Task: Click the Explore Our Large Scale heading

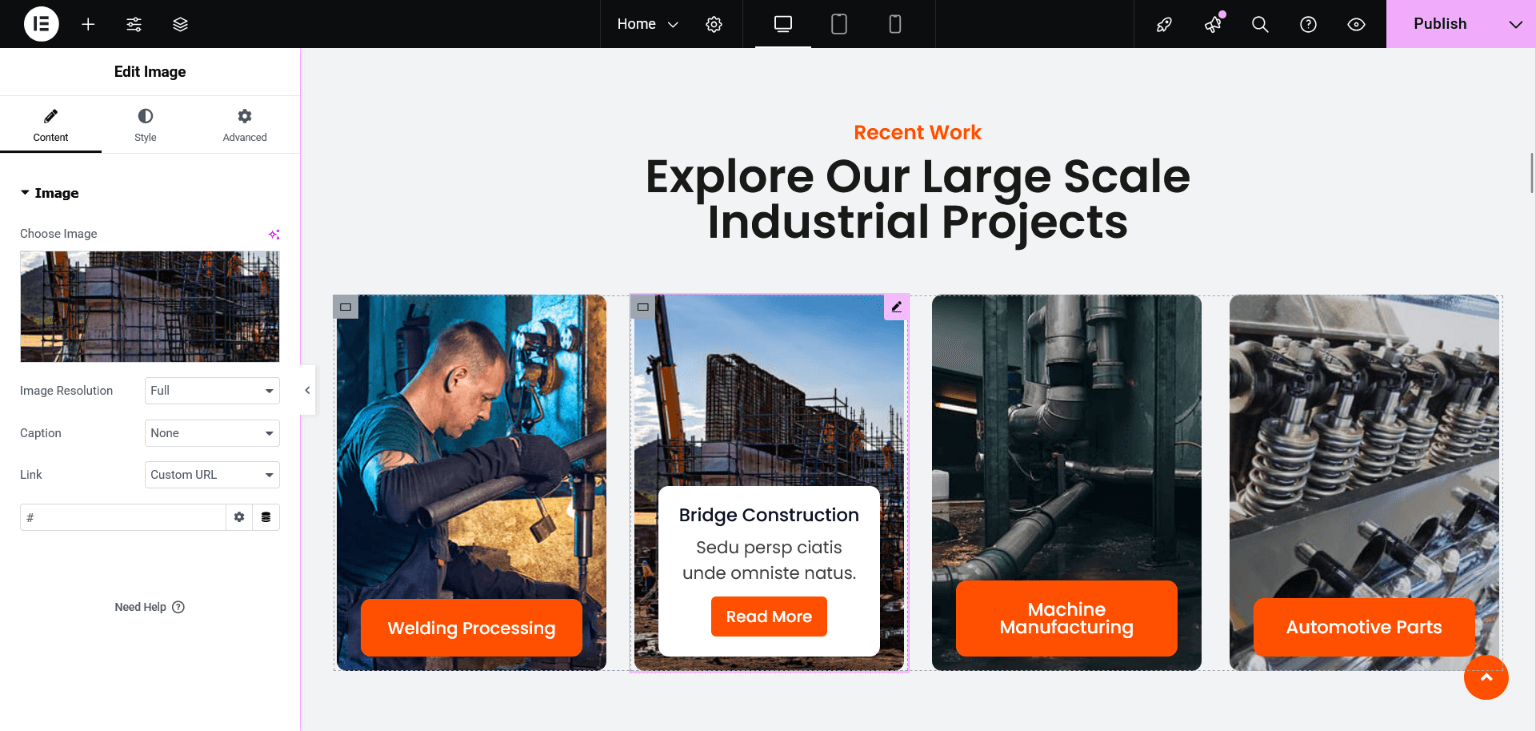Action: click(x=917, y=199)
